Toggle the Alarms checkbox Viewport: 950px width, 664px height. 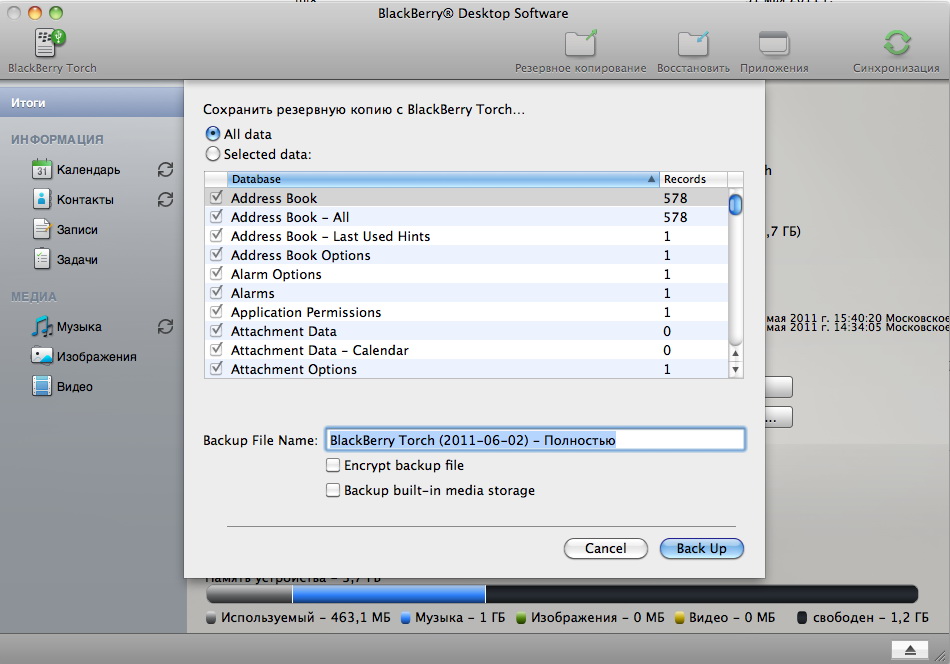[x=216, y=293]
